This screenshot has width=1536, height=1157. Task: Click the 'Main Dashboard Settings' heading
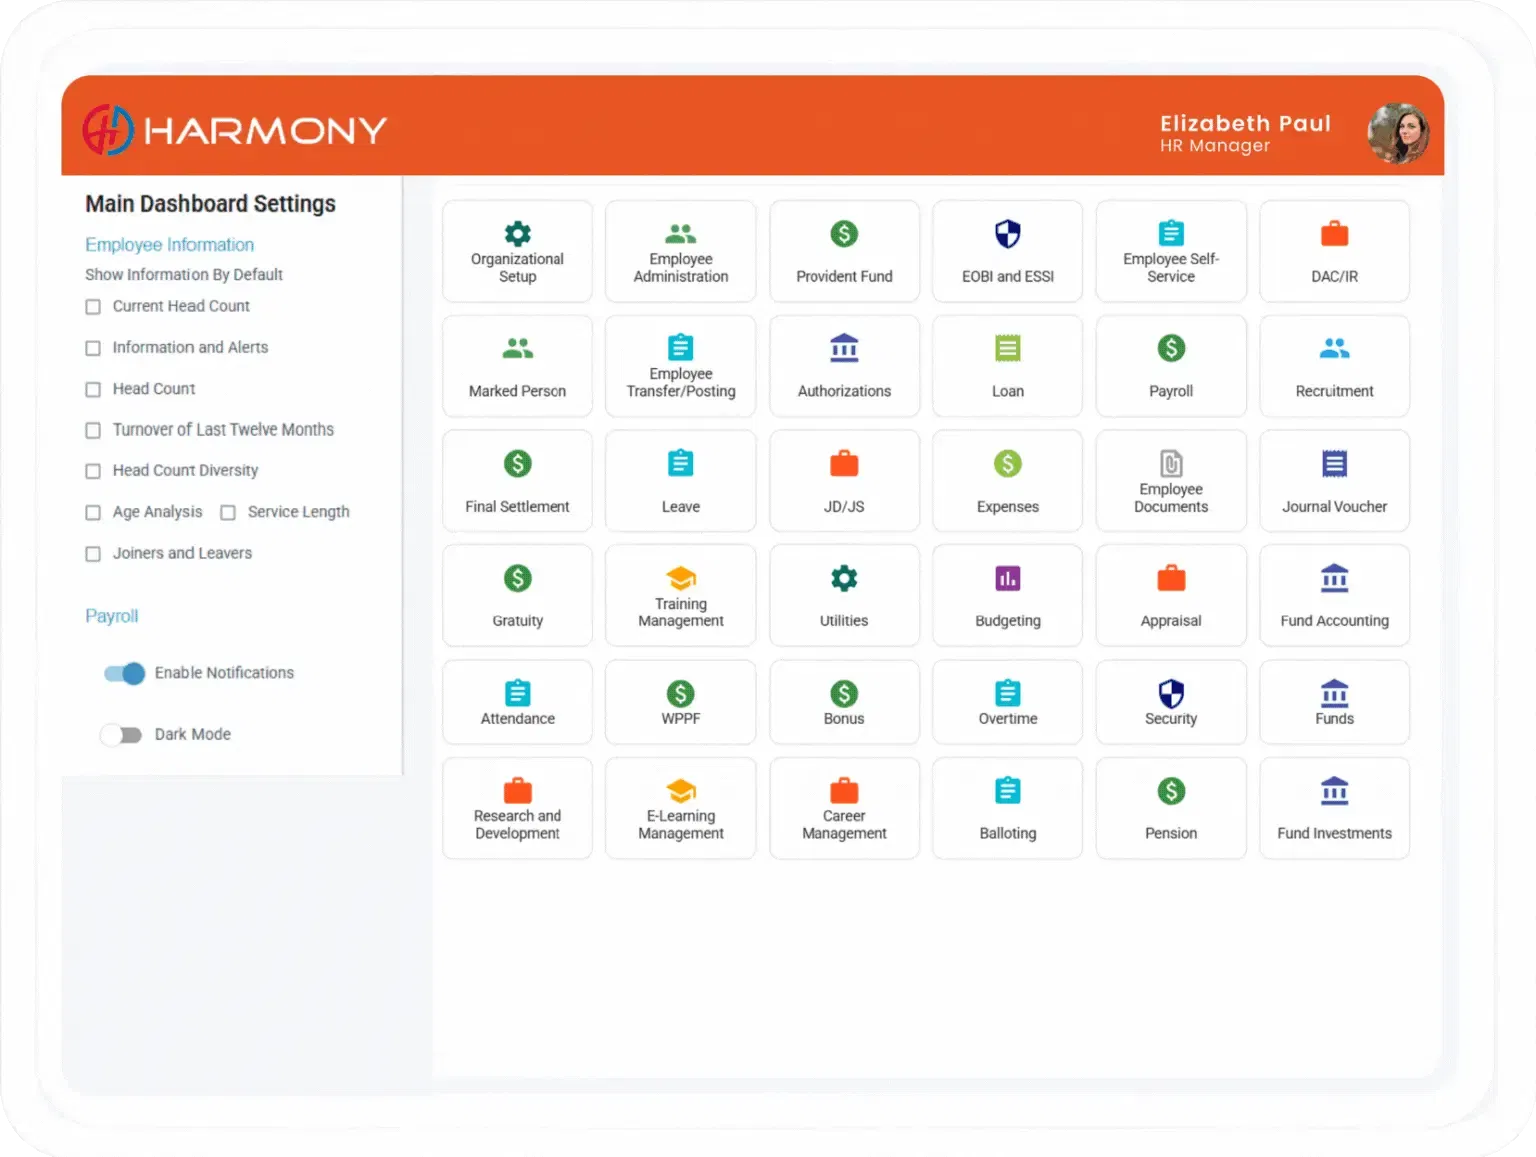coord(210,204)
